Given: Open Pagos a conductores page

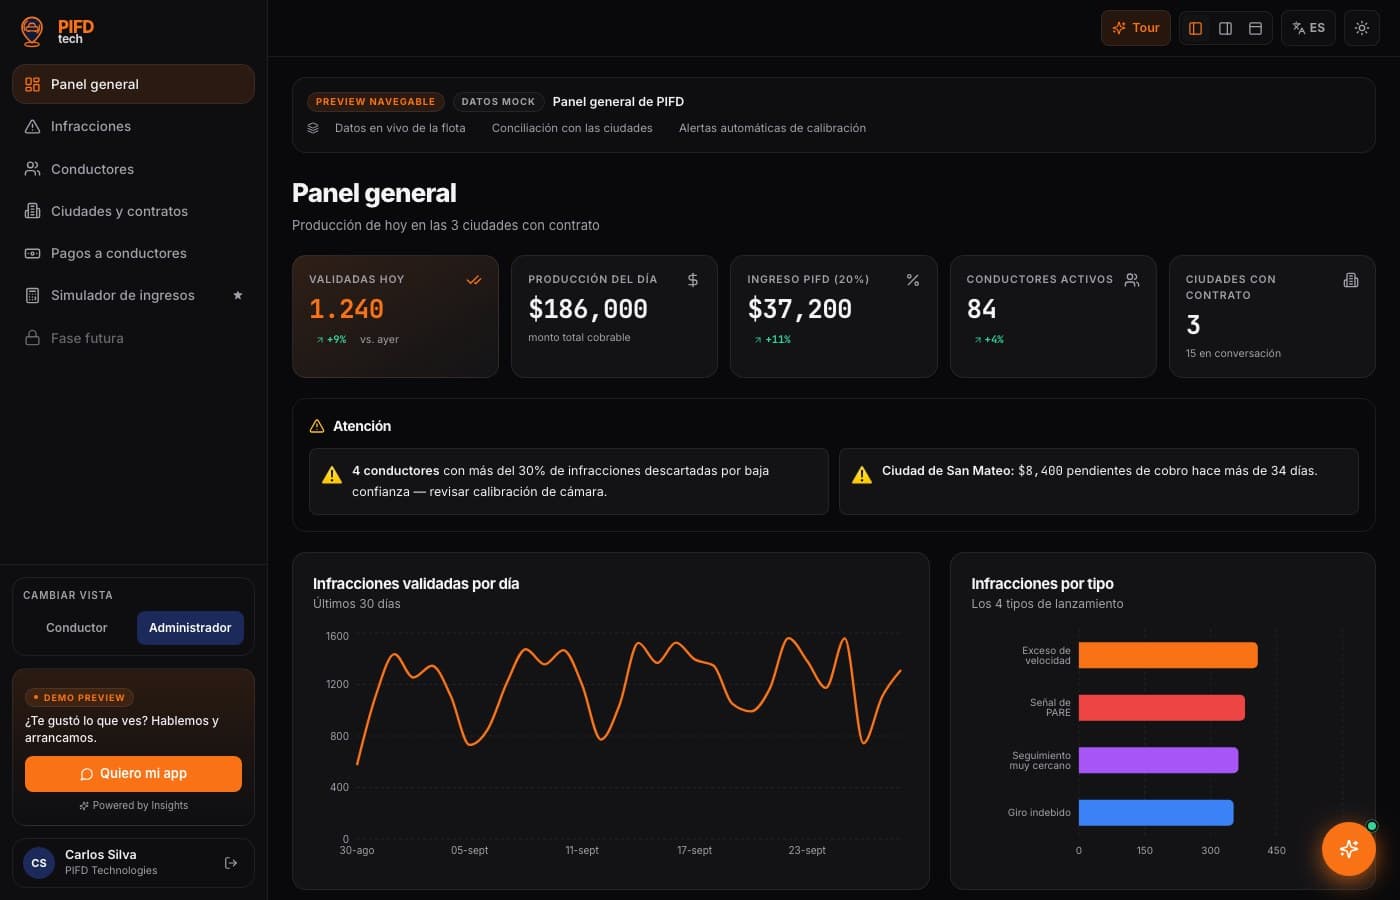Looking at the screenshot, I should tap(133, 253).
